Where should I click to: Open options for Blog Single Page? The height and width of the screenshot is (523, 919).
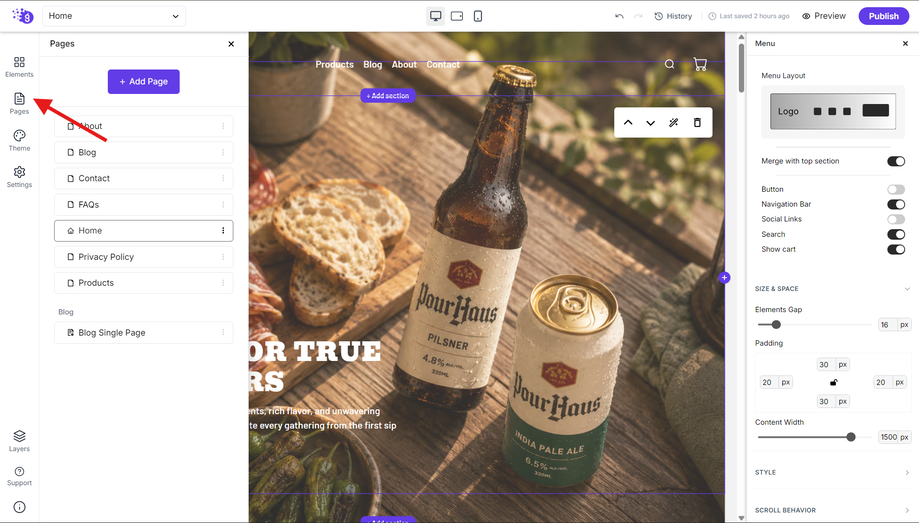pos(223,332)
